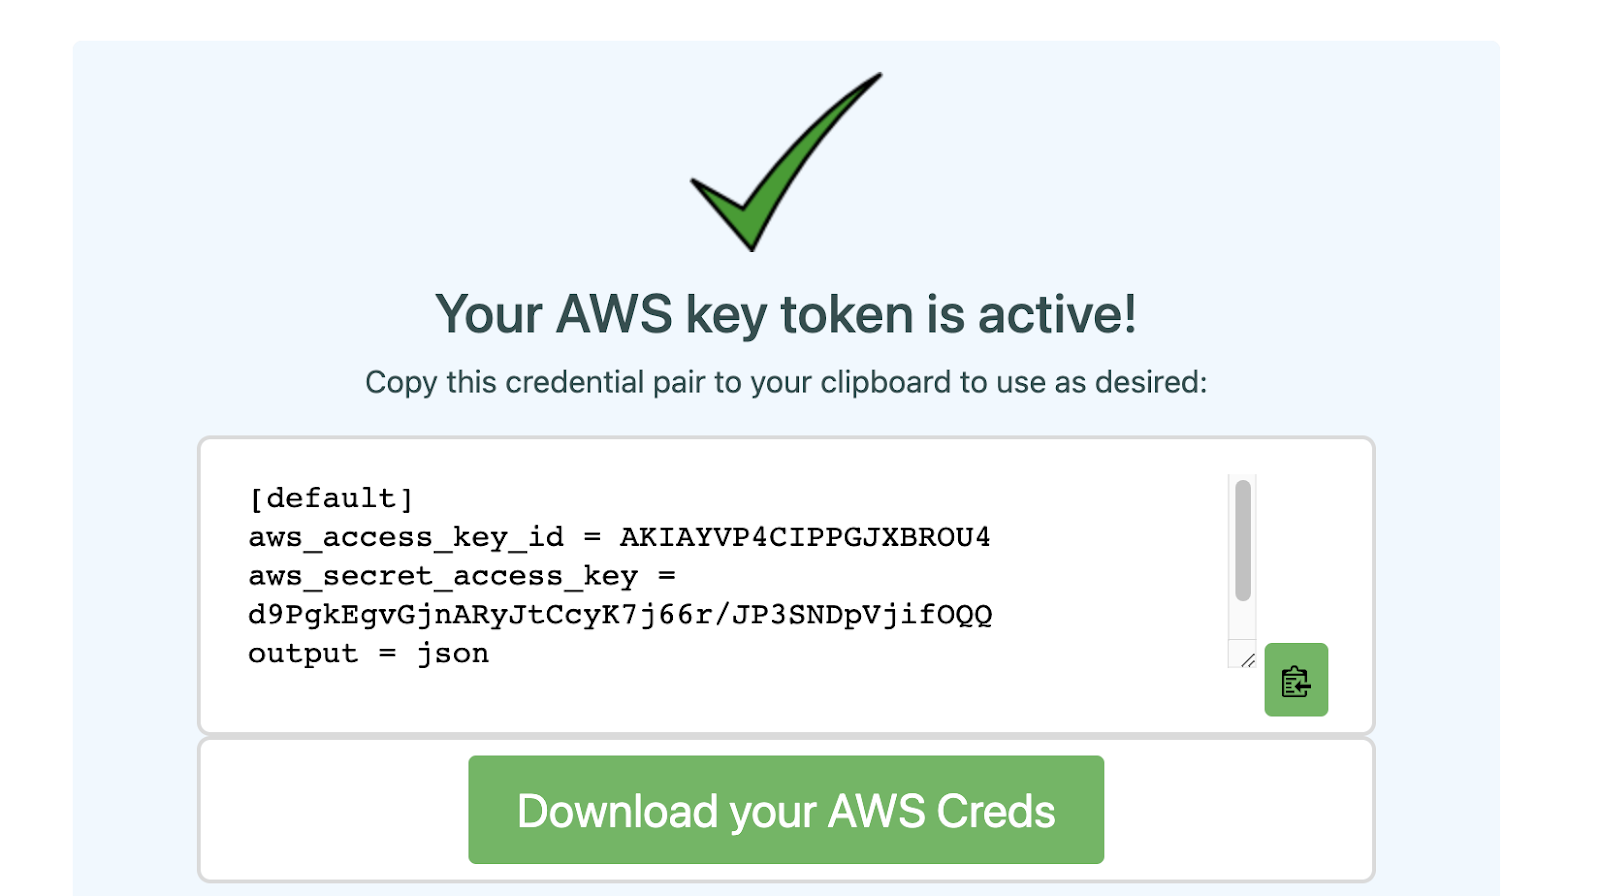Copy credentials with the green clipboard icon

[1295, 680]
